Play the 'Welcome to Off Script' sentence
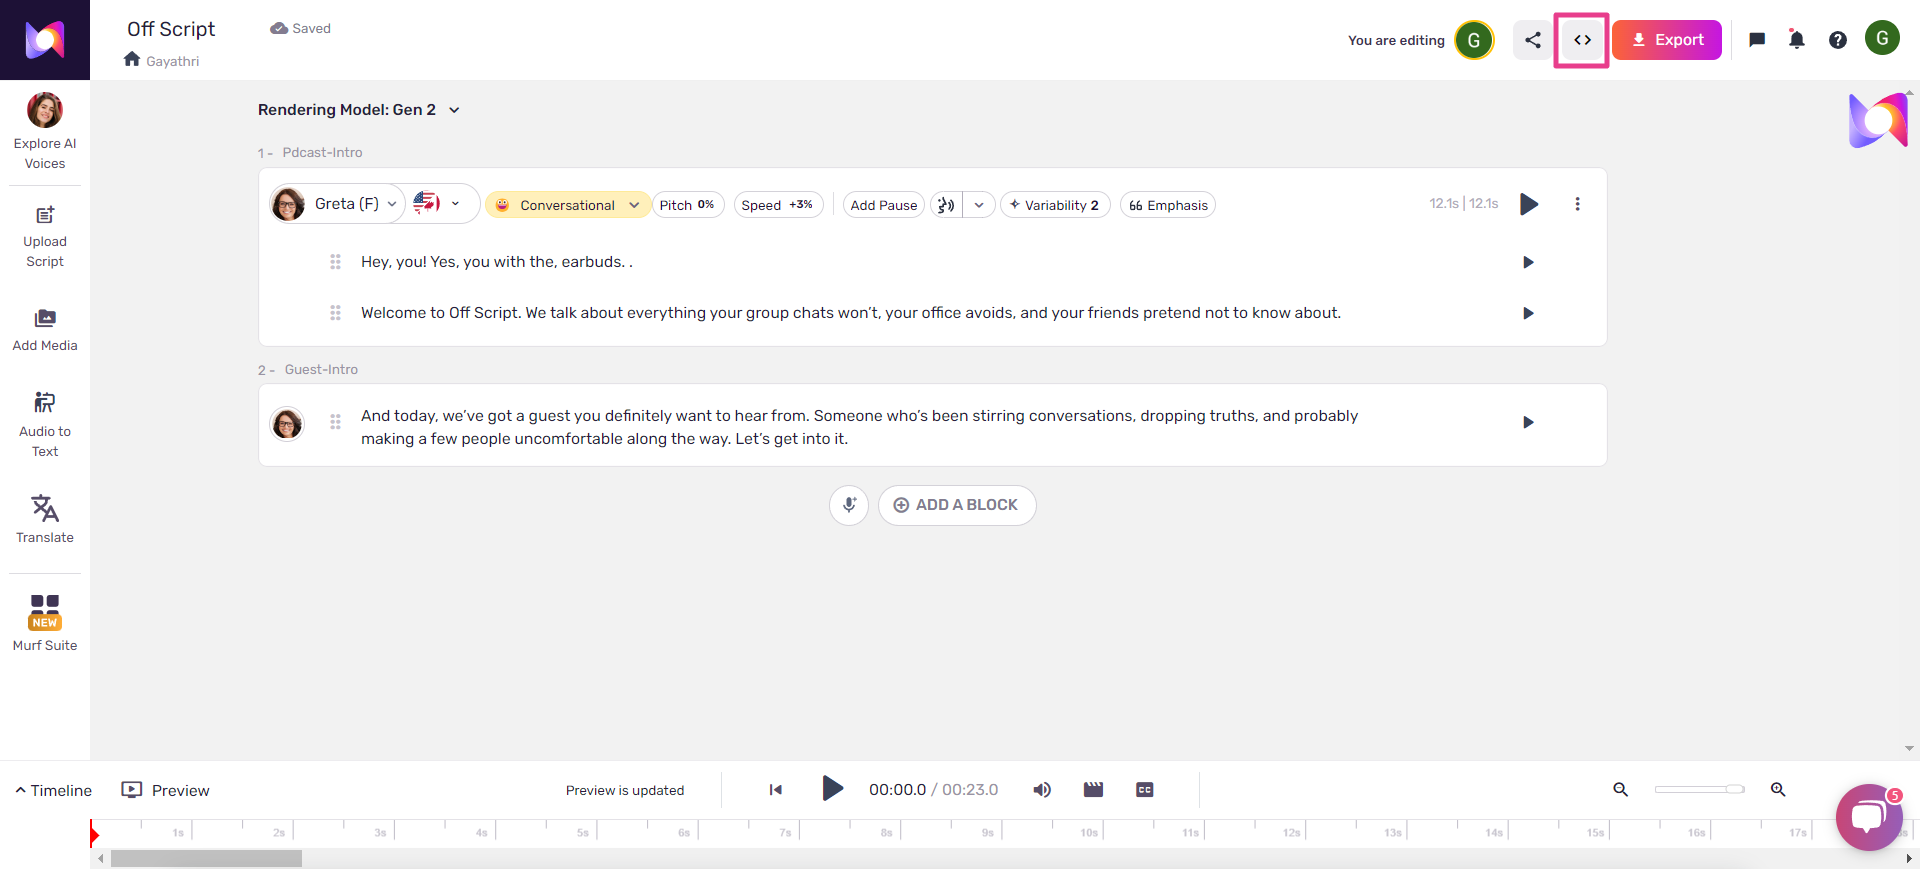 1528,313
